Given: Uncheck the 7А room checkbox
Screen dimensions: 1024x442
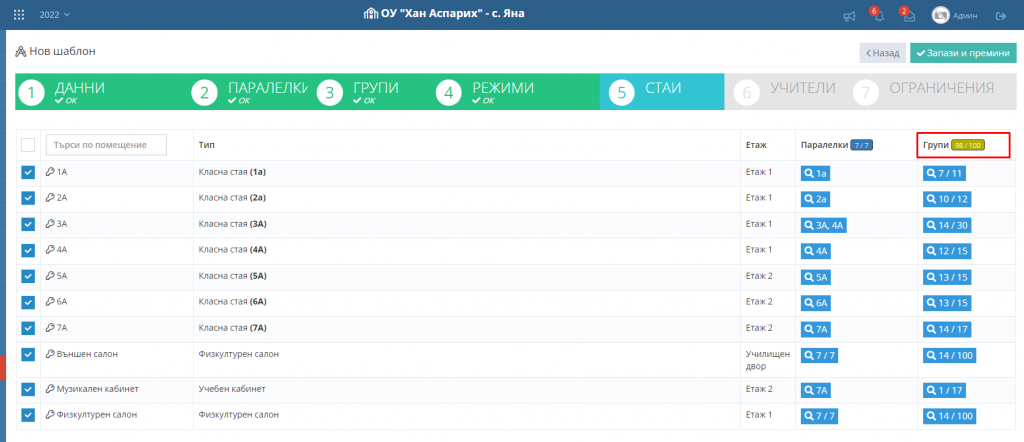Looking at the screenshot, I should (x=28, y=328).
